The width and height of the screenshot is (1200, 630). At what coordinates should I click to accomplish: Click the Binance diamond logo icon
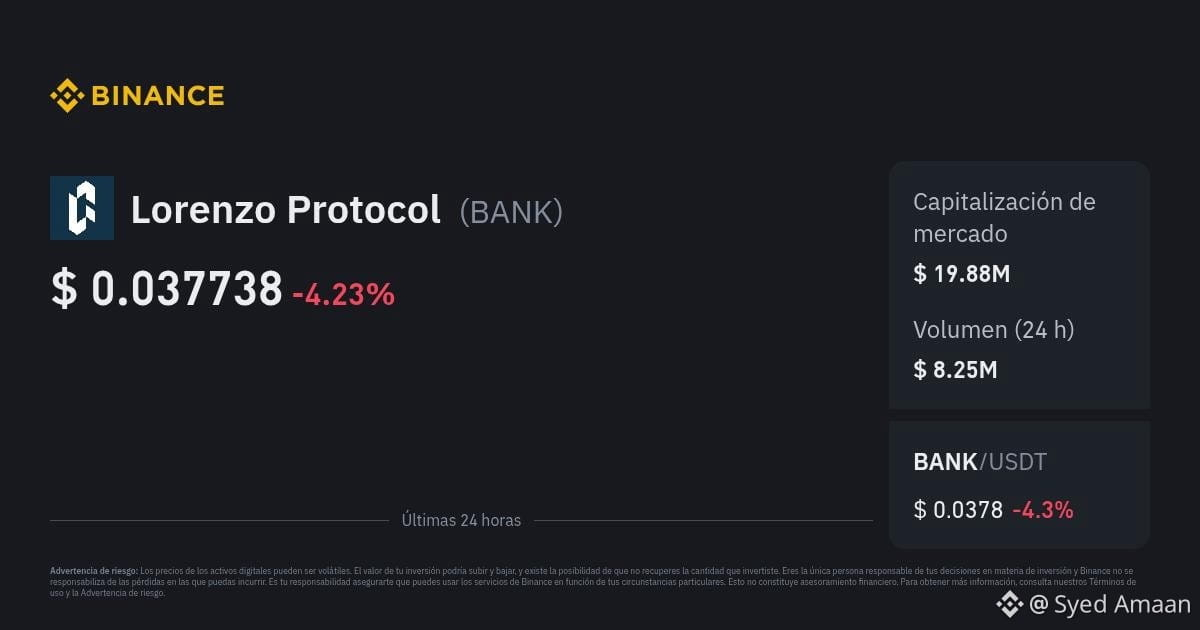(x=67, y=96)
